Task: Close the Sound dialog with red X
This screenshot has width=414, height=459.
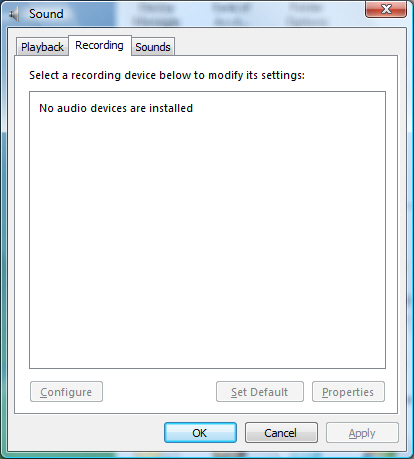Action: 386,9
